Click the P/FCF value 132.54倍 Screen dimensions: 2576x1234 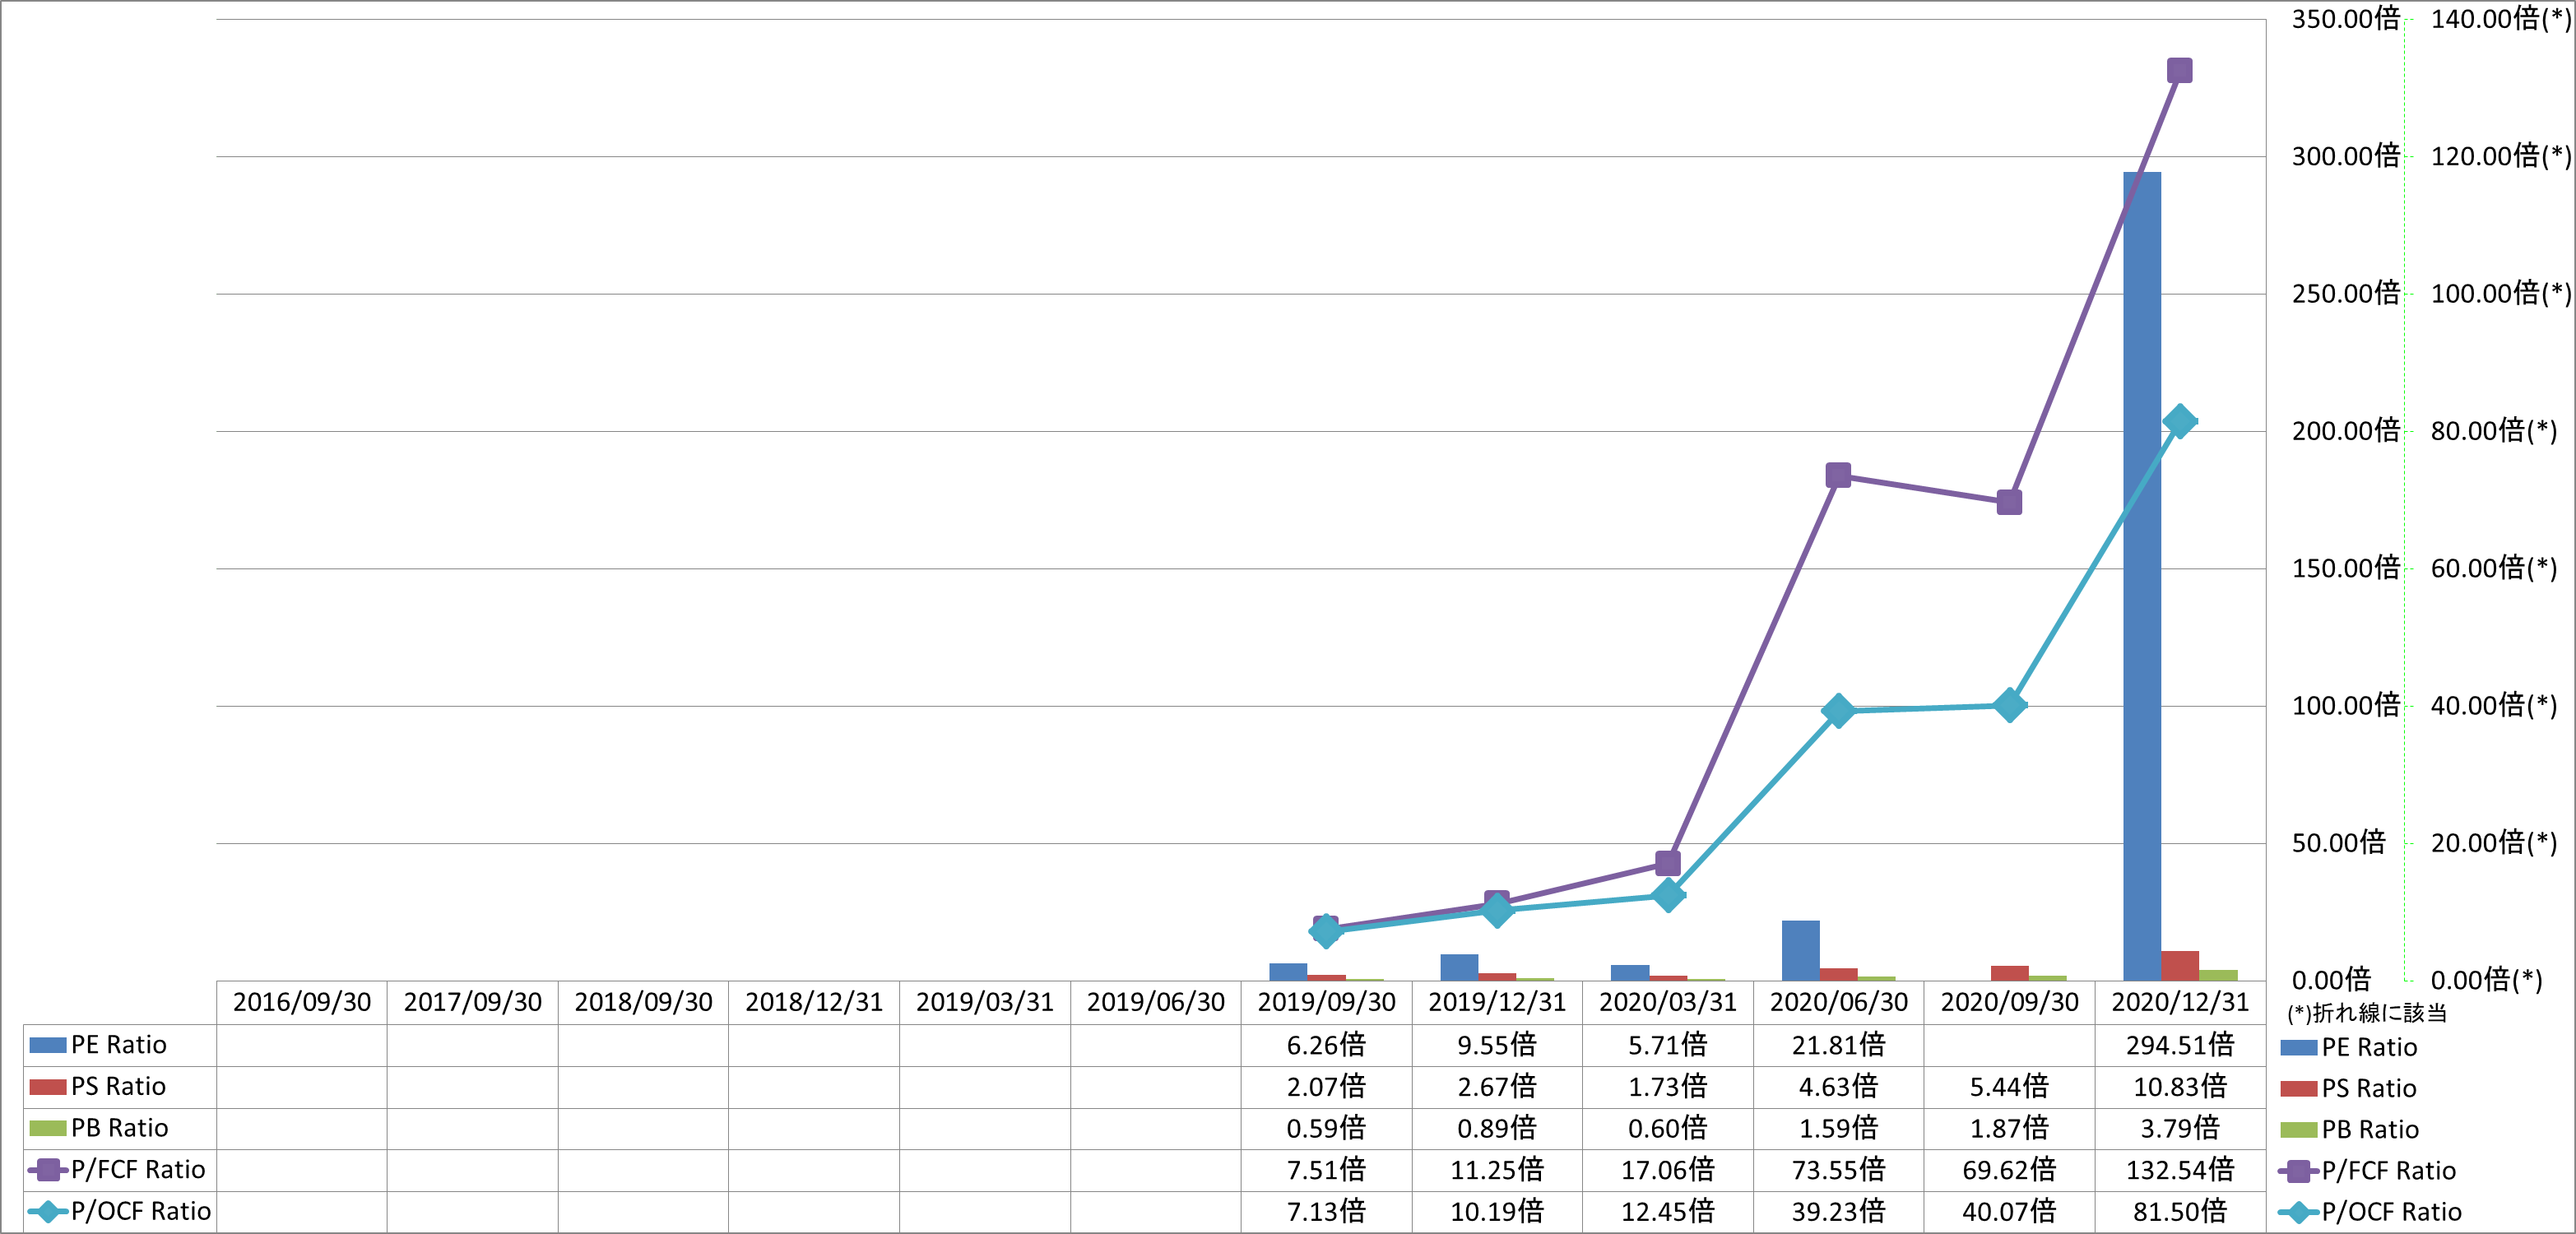2180,1170
